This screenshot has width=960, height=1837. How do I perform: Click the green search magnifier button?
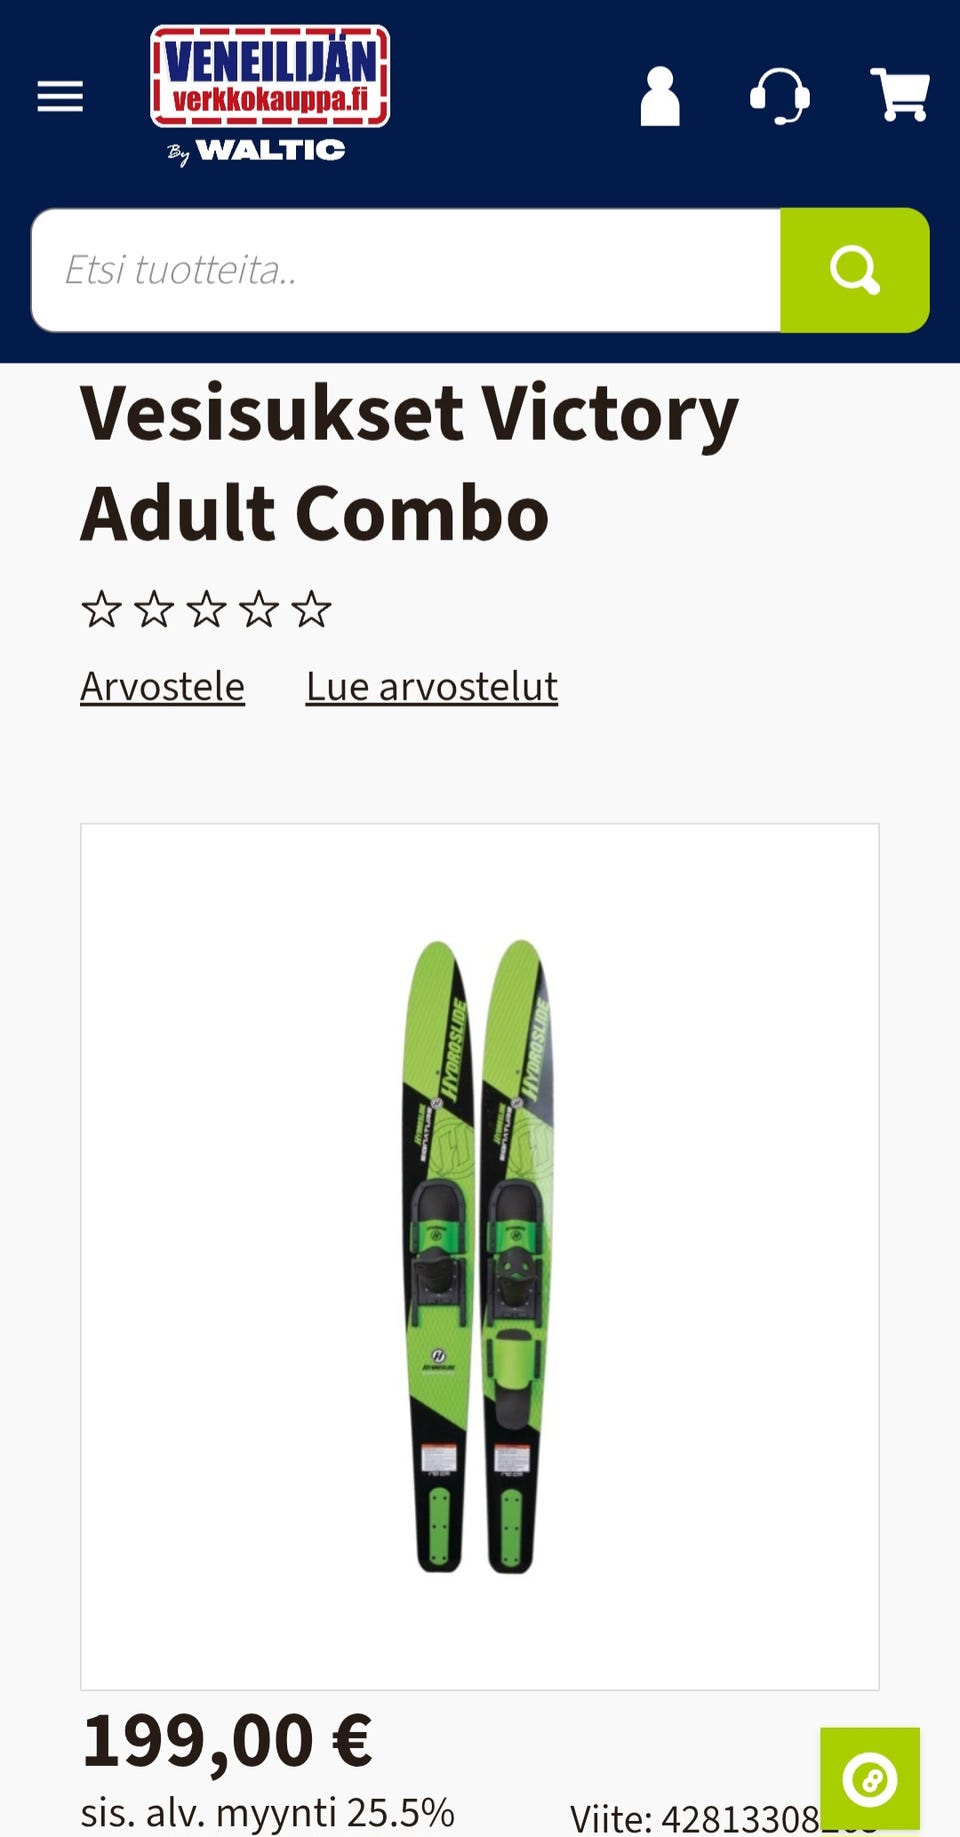coord(855,270)
